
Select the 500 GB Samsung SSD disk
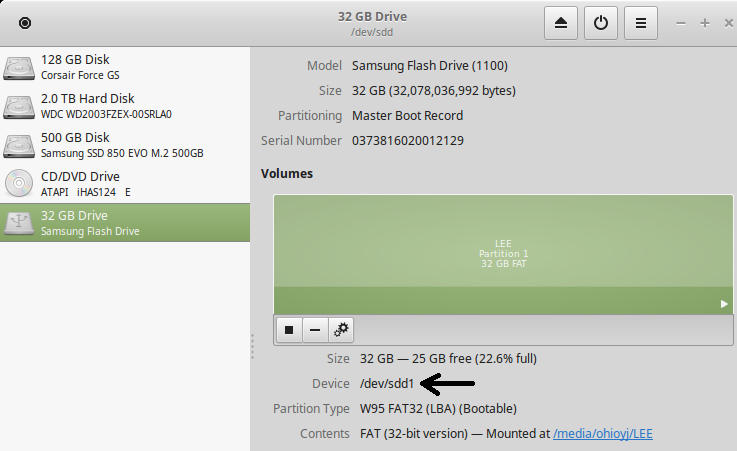tap(125, 145)
